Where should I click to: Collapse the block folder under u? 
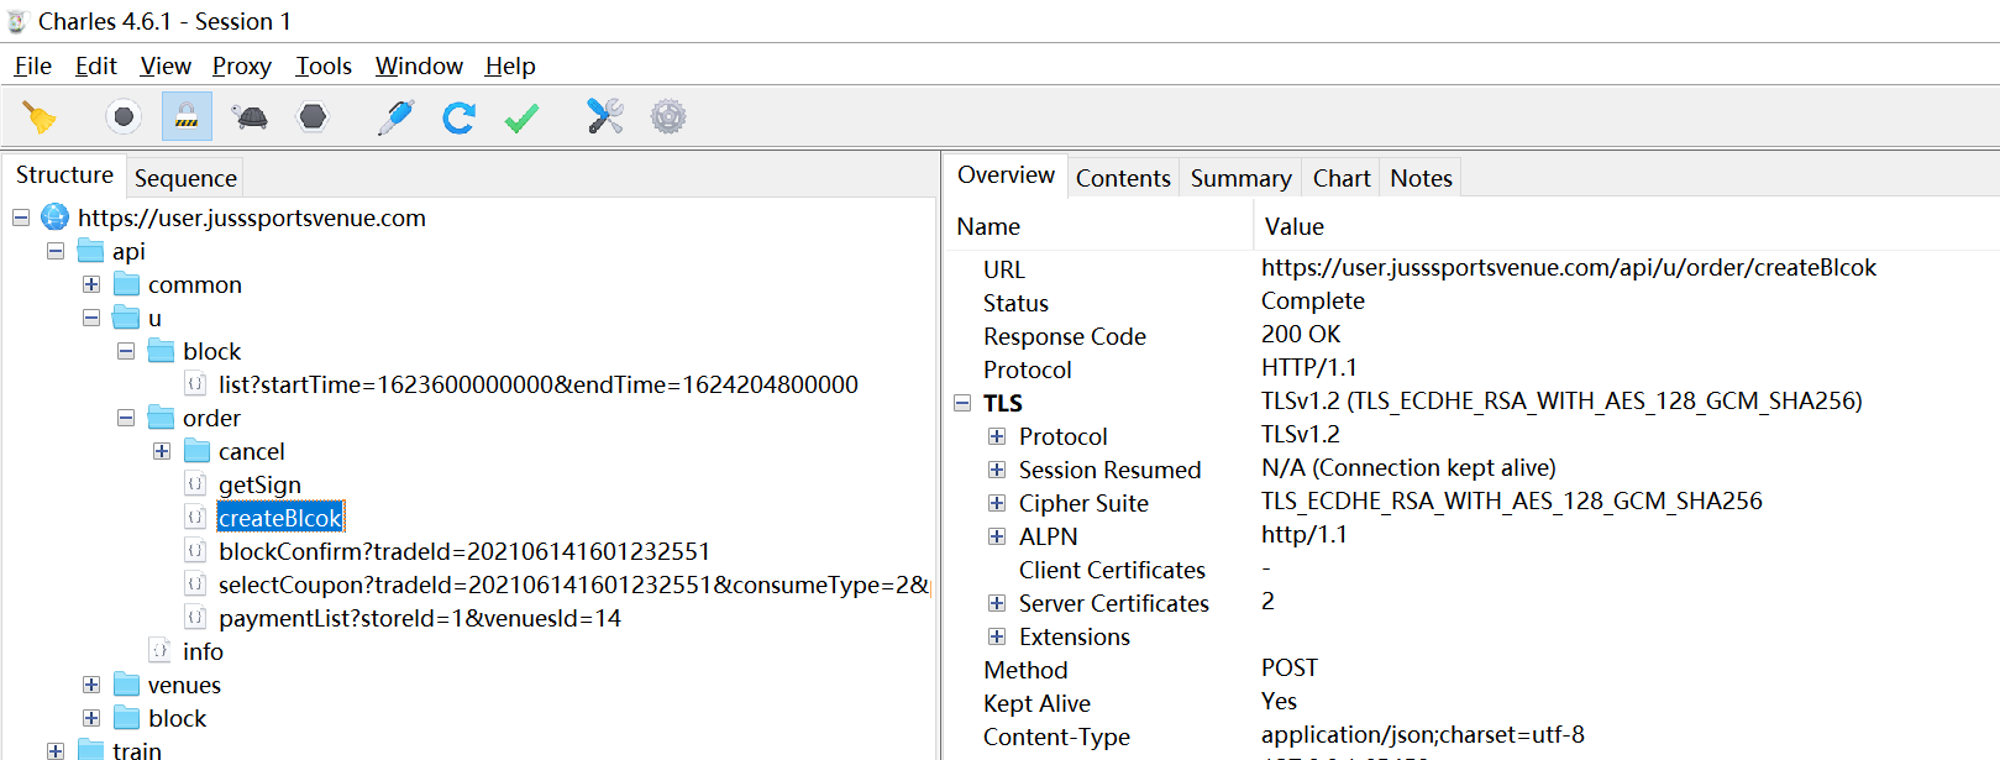tap(126, 351)
